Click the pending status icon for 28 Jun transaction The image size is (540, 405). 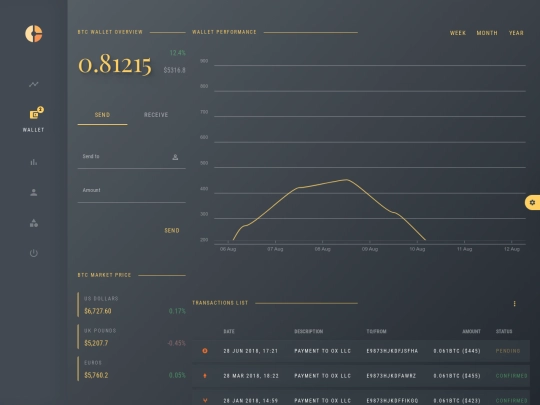tap(205, 351)
